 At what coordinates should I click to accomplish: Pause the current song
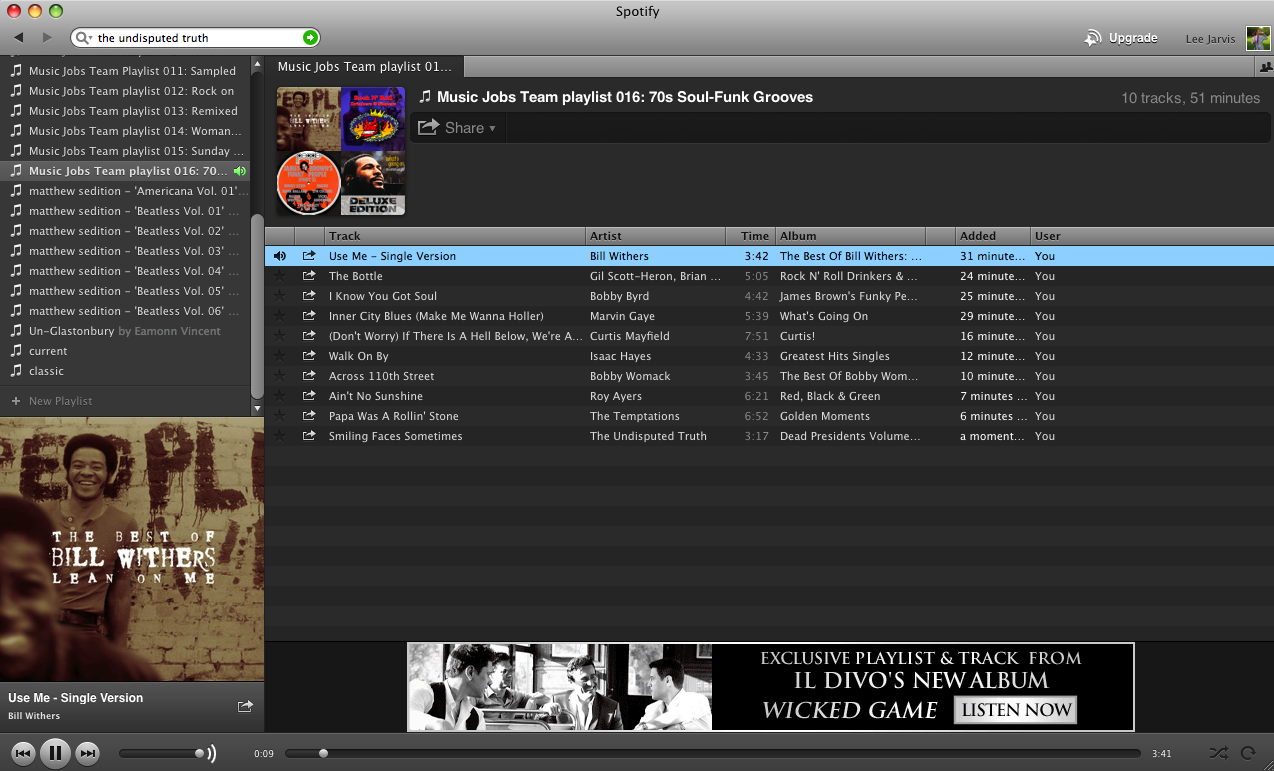[x=55, y=753]
